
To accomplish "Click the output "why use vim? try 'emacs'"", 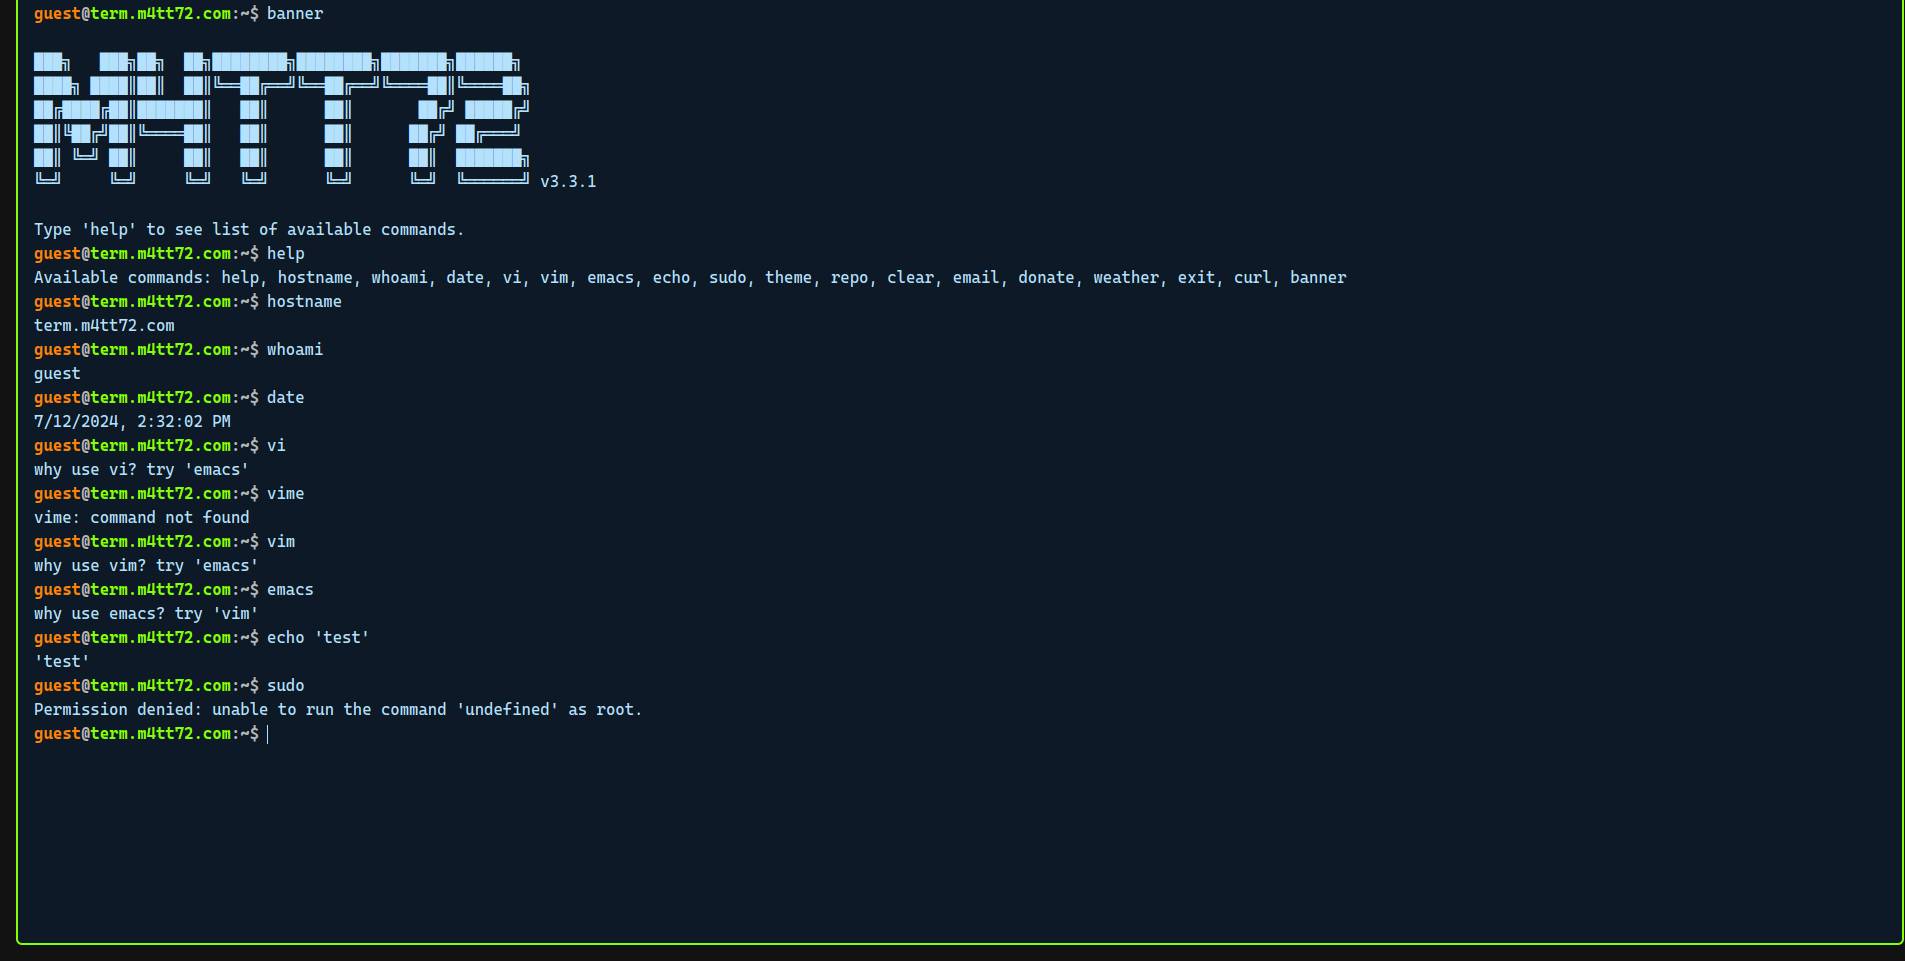I will (146, 566).
